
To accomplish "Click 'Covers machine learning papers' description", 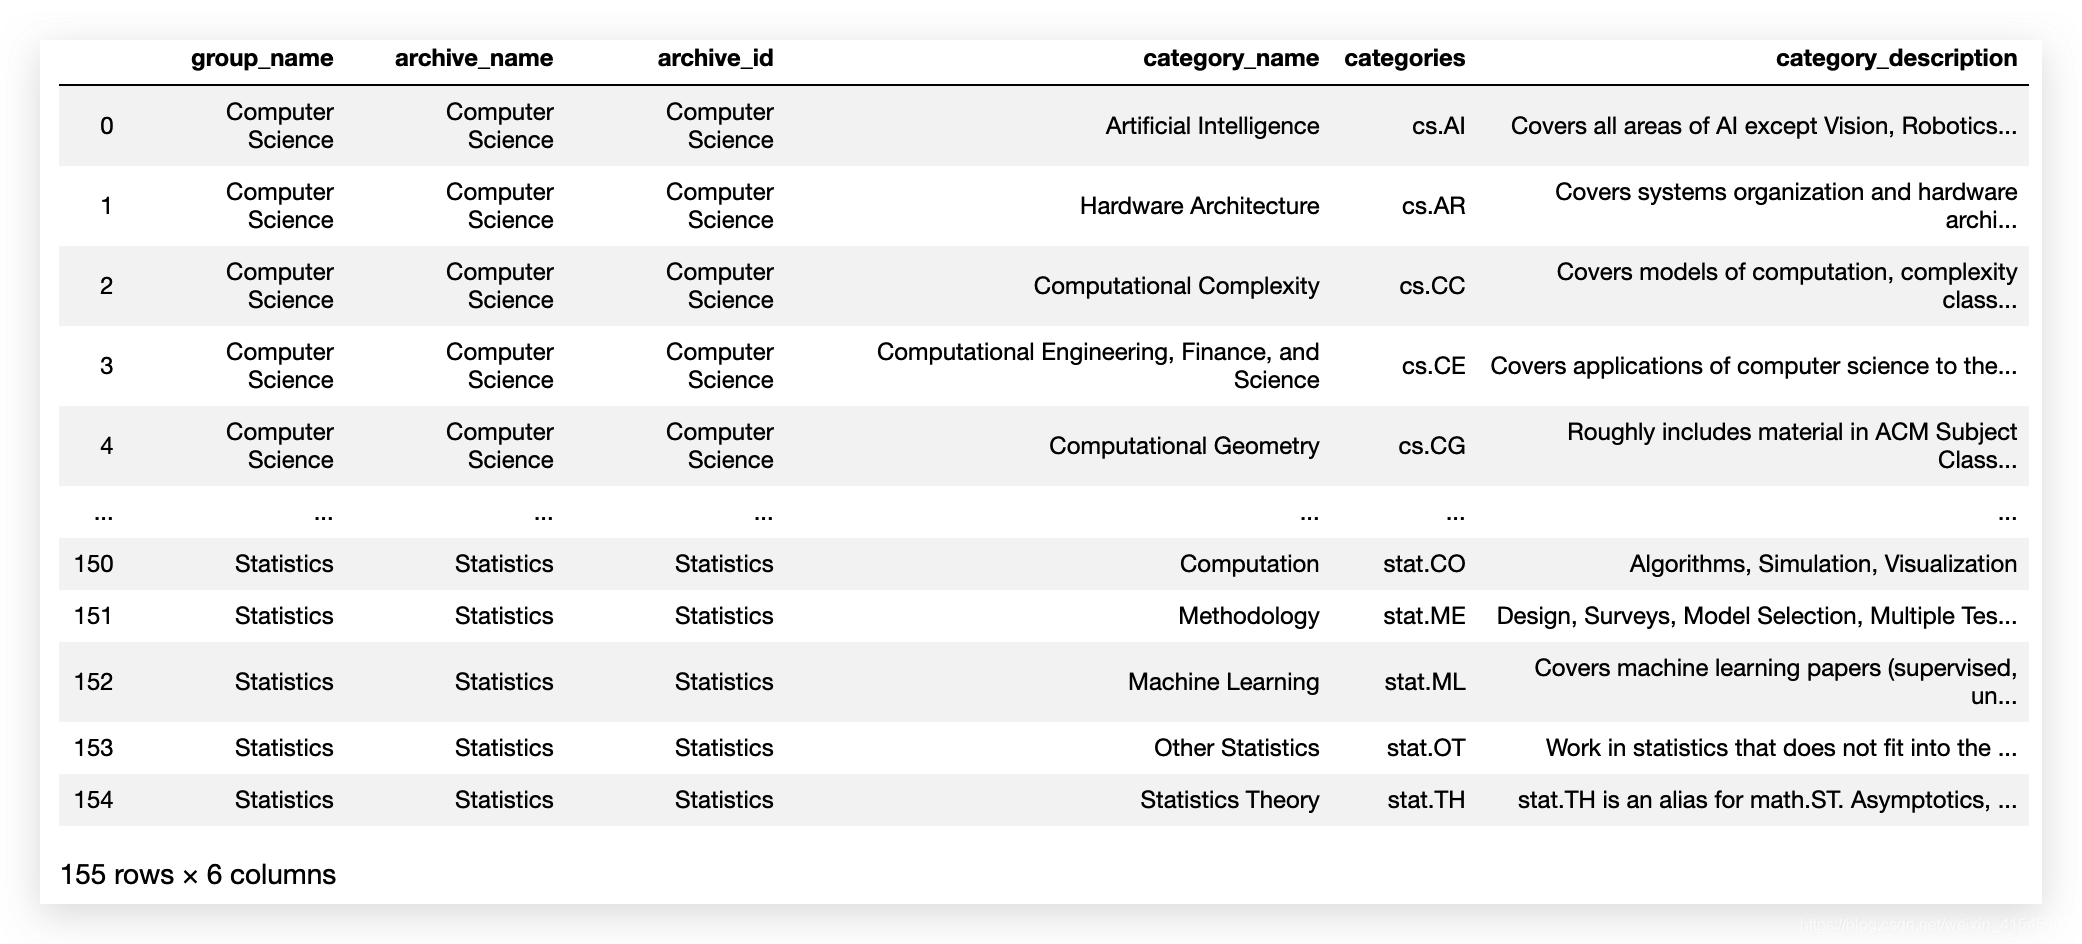I will tap(1776, 682).
